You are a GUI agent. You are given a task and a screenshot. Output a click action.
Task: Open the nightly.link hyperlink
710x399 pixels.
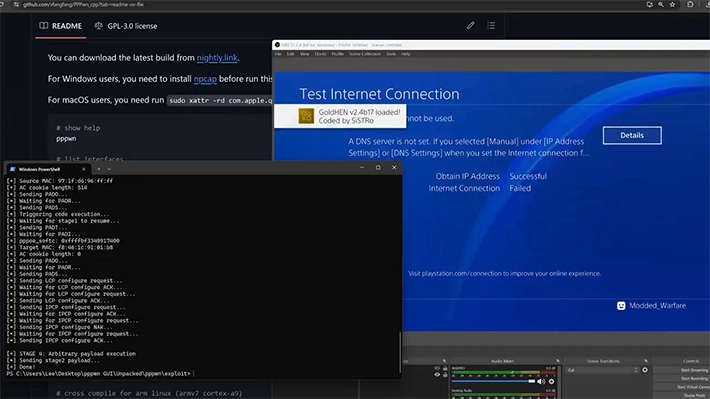(217, 58)
